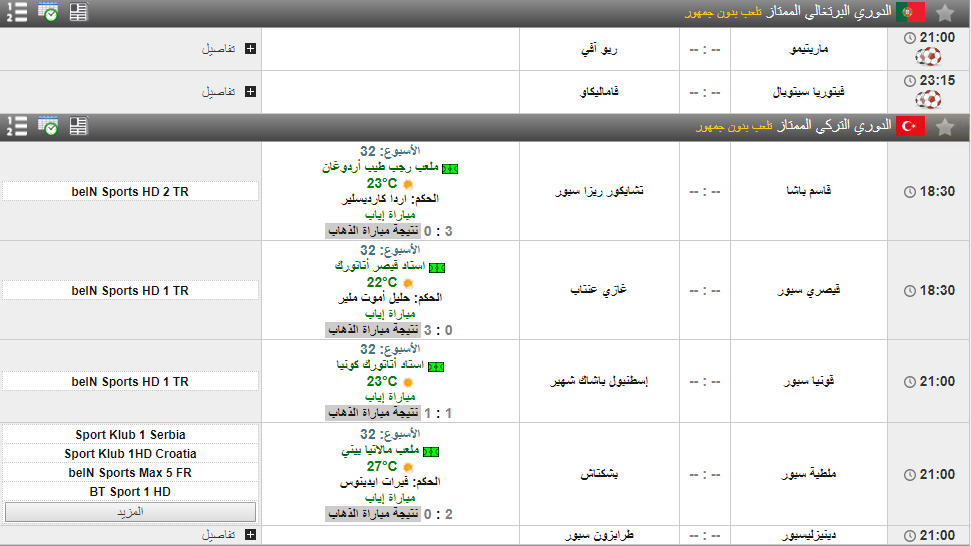Viewport: 971px width, 546px height.
Task: Open news table icon in Portuguese league header
Action: click(x=78, y=13)
